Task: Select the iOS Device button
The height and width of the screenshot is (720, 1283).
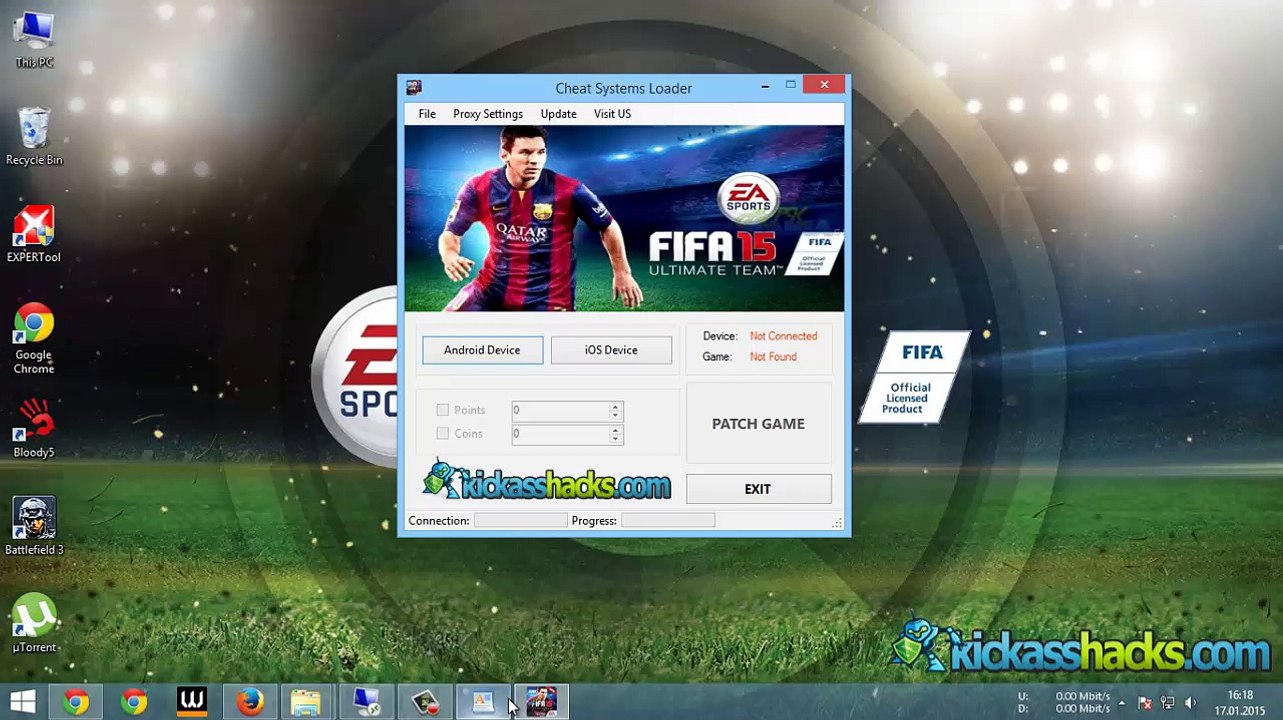Action: [x=611, y=350]
